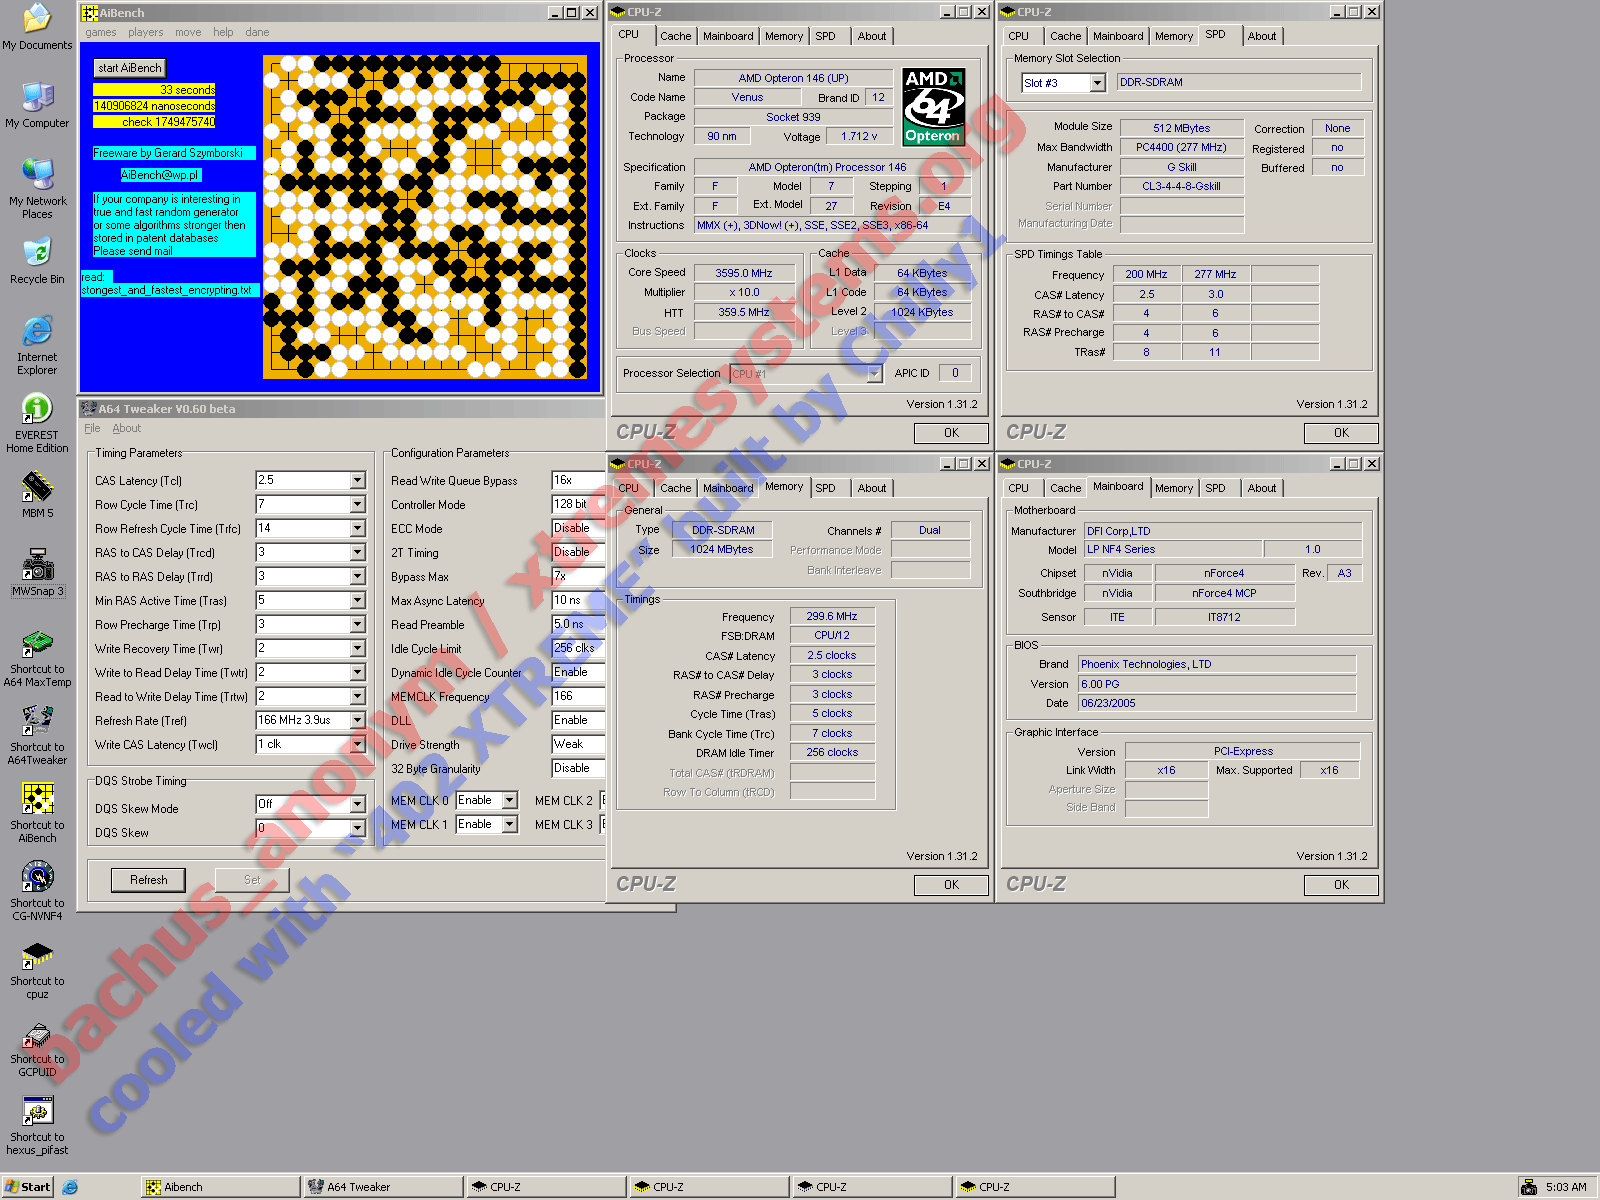Launch EVEREST Home Edition shortcut

[x=37, y=423]
